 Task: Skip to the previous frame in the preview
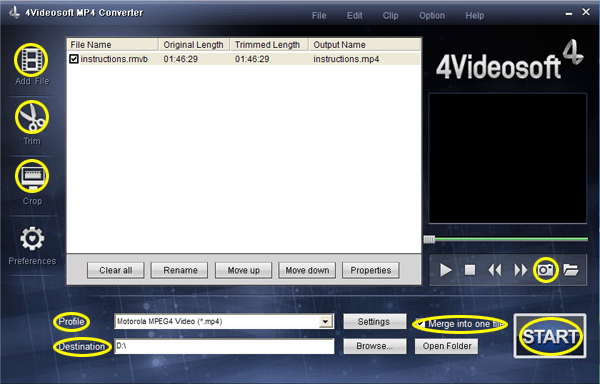click(x=495, y=270)
